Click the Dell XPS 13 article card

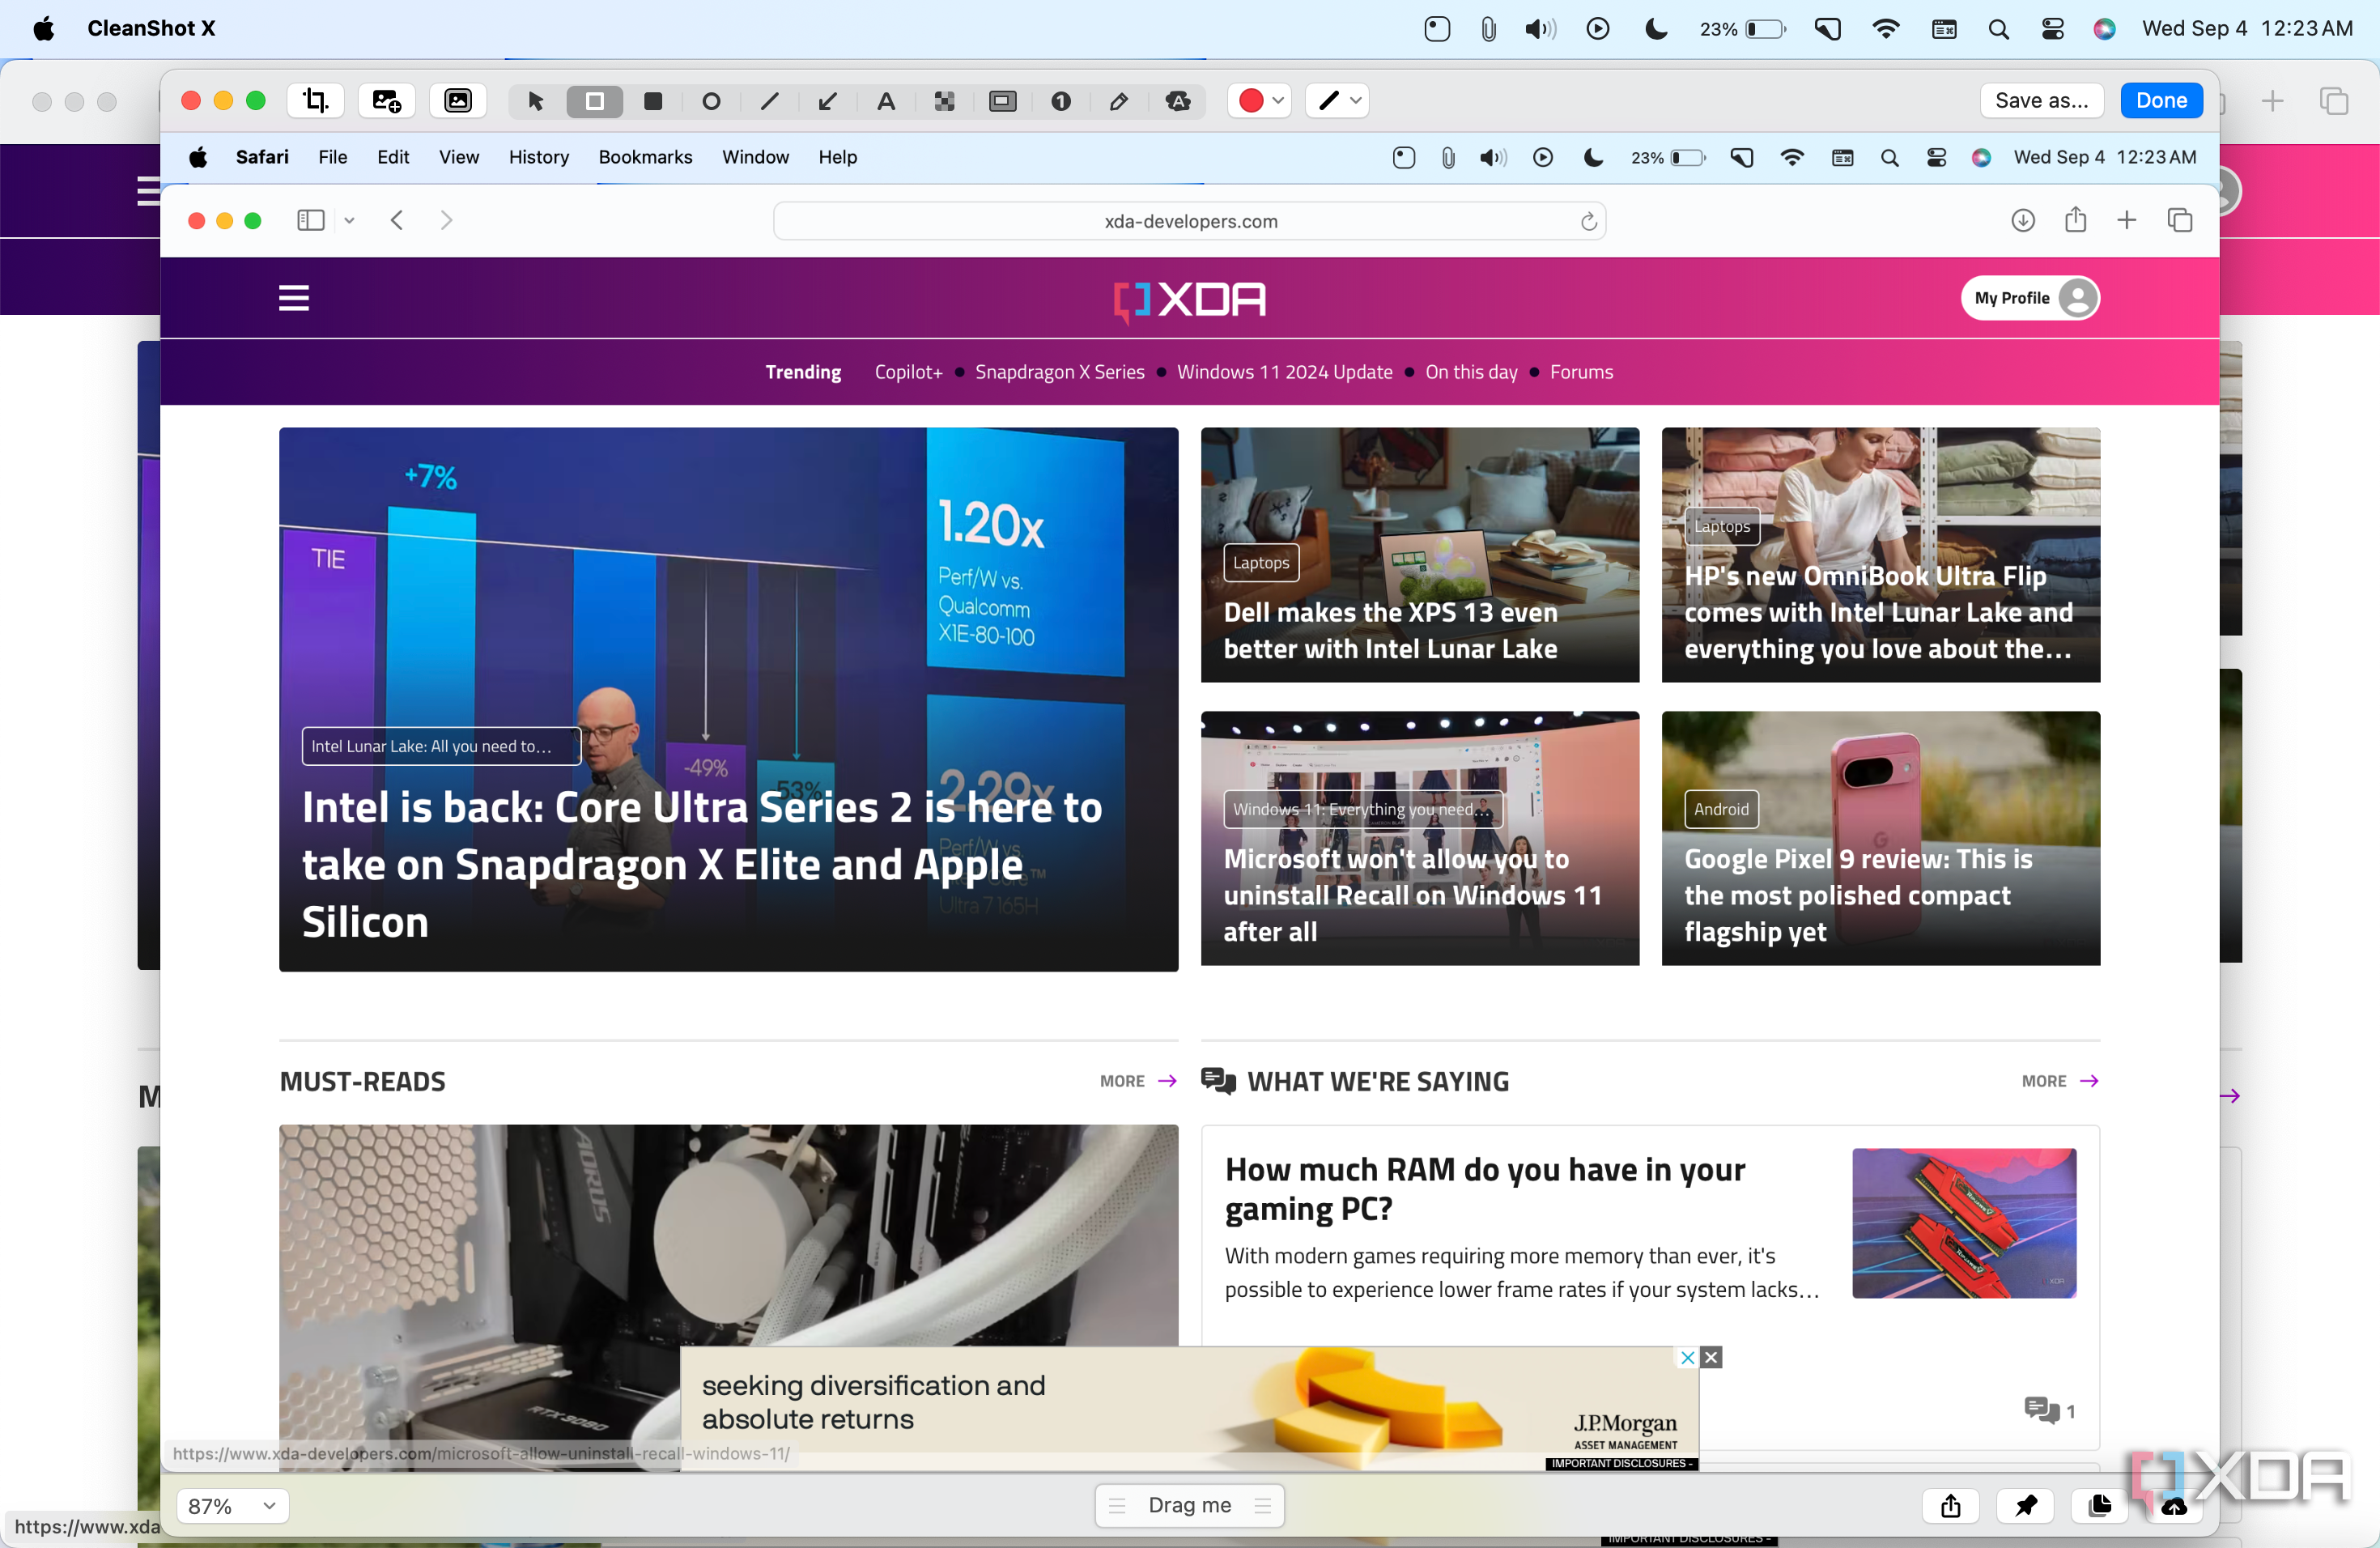click(1419, 555)
